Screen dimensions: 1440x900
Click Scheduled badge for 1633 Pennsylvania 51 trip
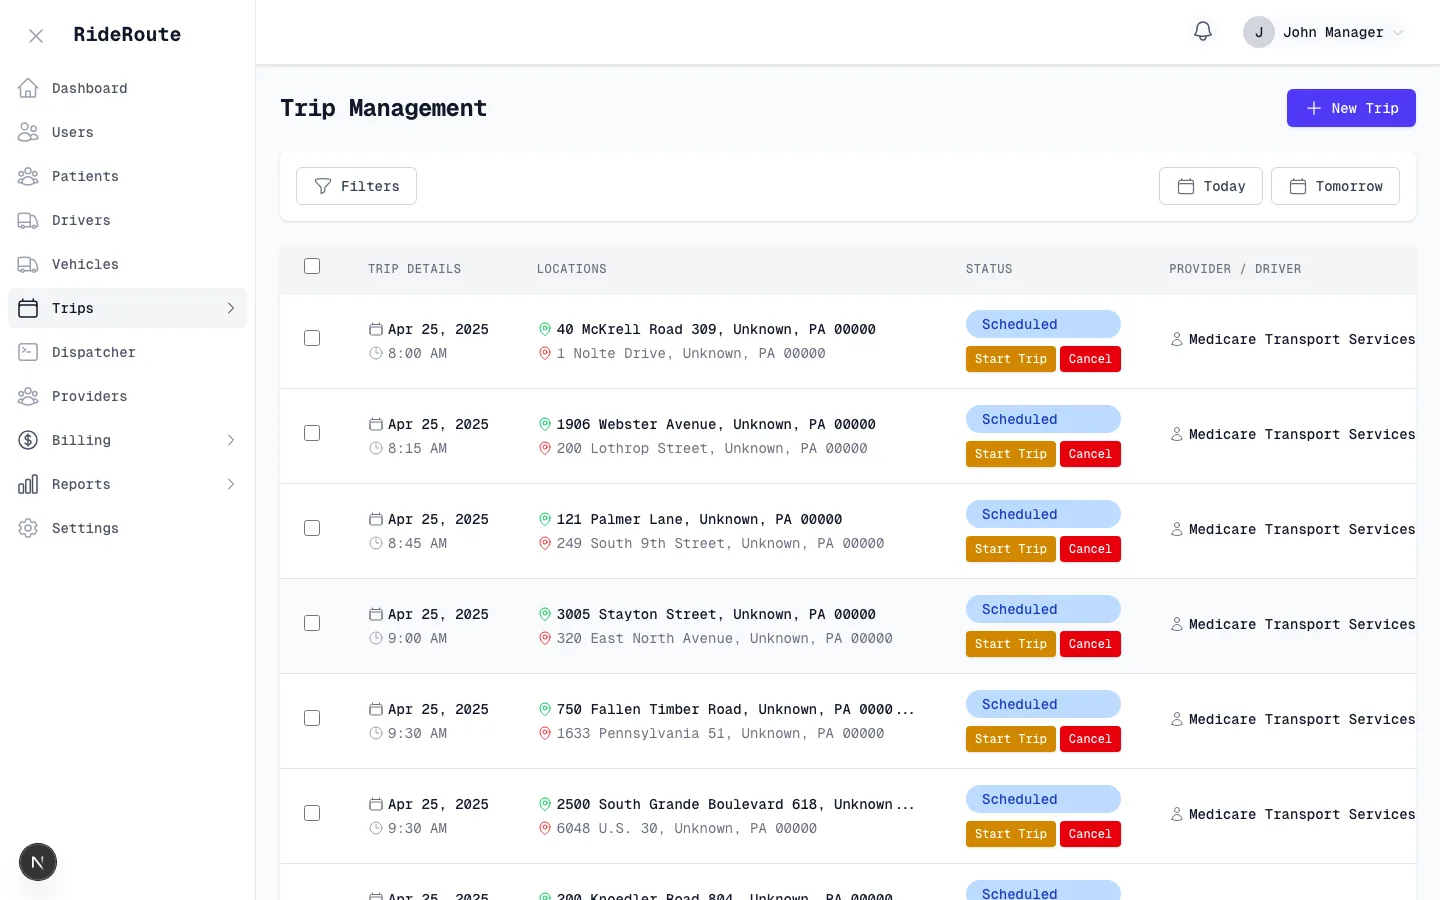coord(1043,704)
